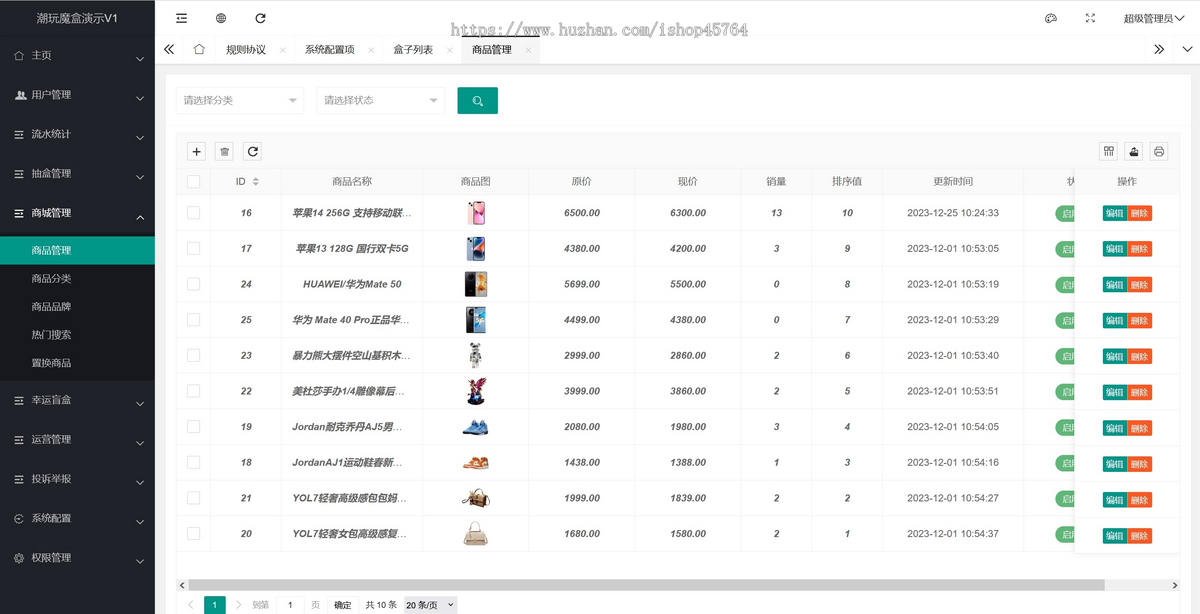Collapse the sidebar with the menu fold icon

coord(181,18)
